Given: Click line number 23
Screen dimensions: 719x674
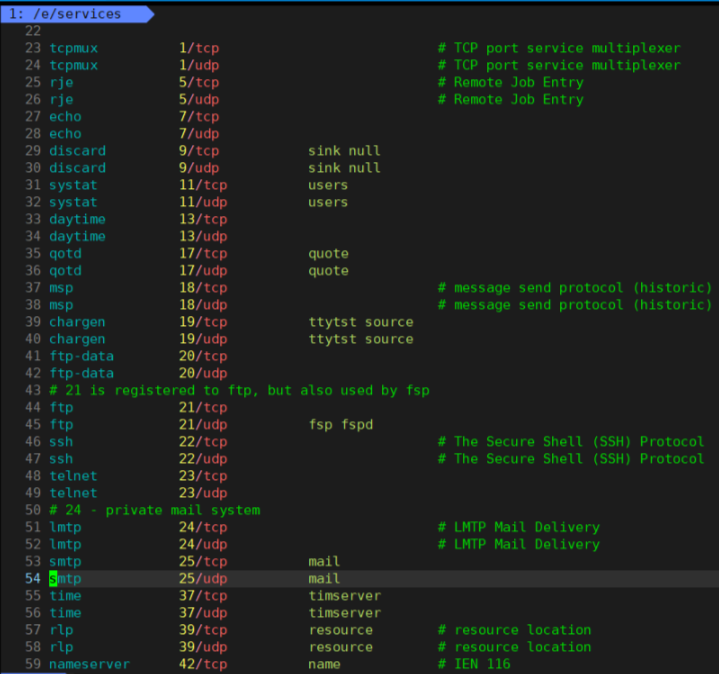Looking at the screenshot, I should (33, 48).
